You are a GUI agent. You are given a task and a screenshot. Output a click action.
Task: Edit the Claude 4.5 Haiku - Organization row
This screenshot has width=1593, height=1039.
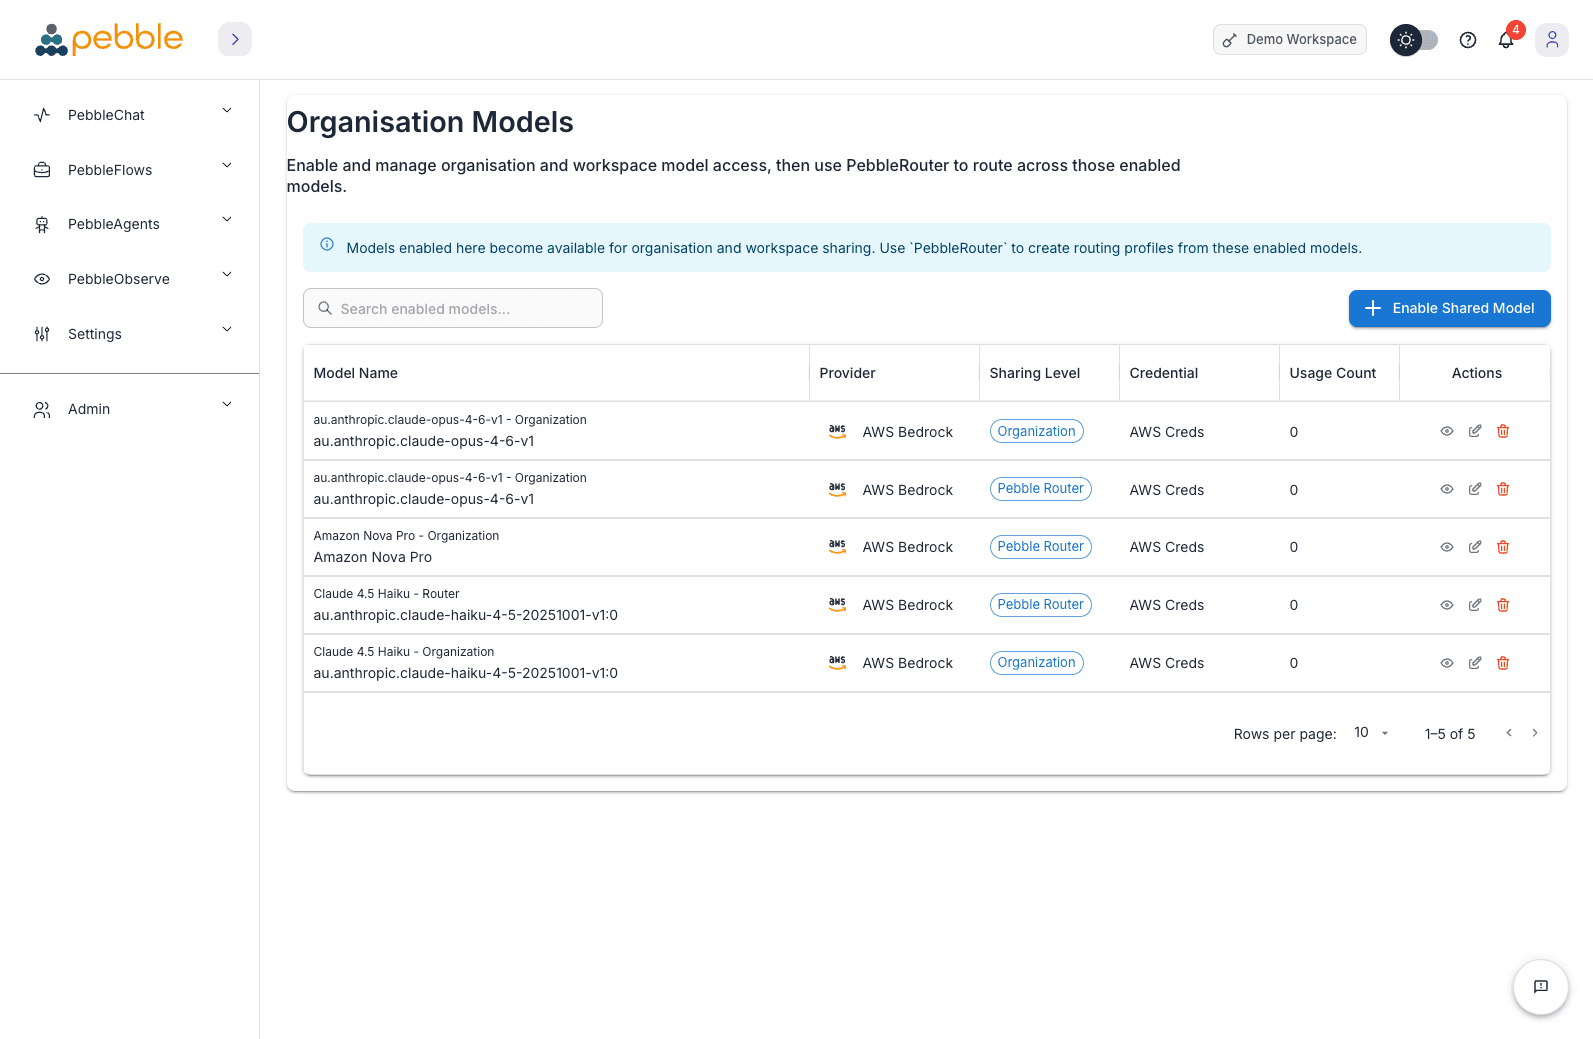[x=1475, y=663]
